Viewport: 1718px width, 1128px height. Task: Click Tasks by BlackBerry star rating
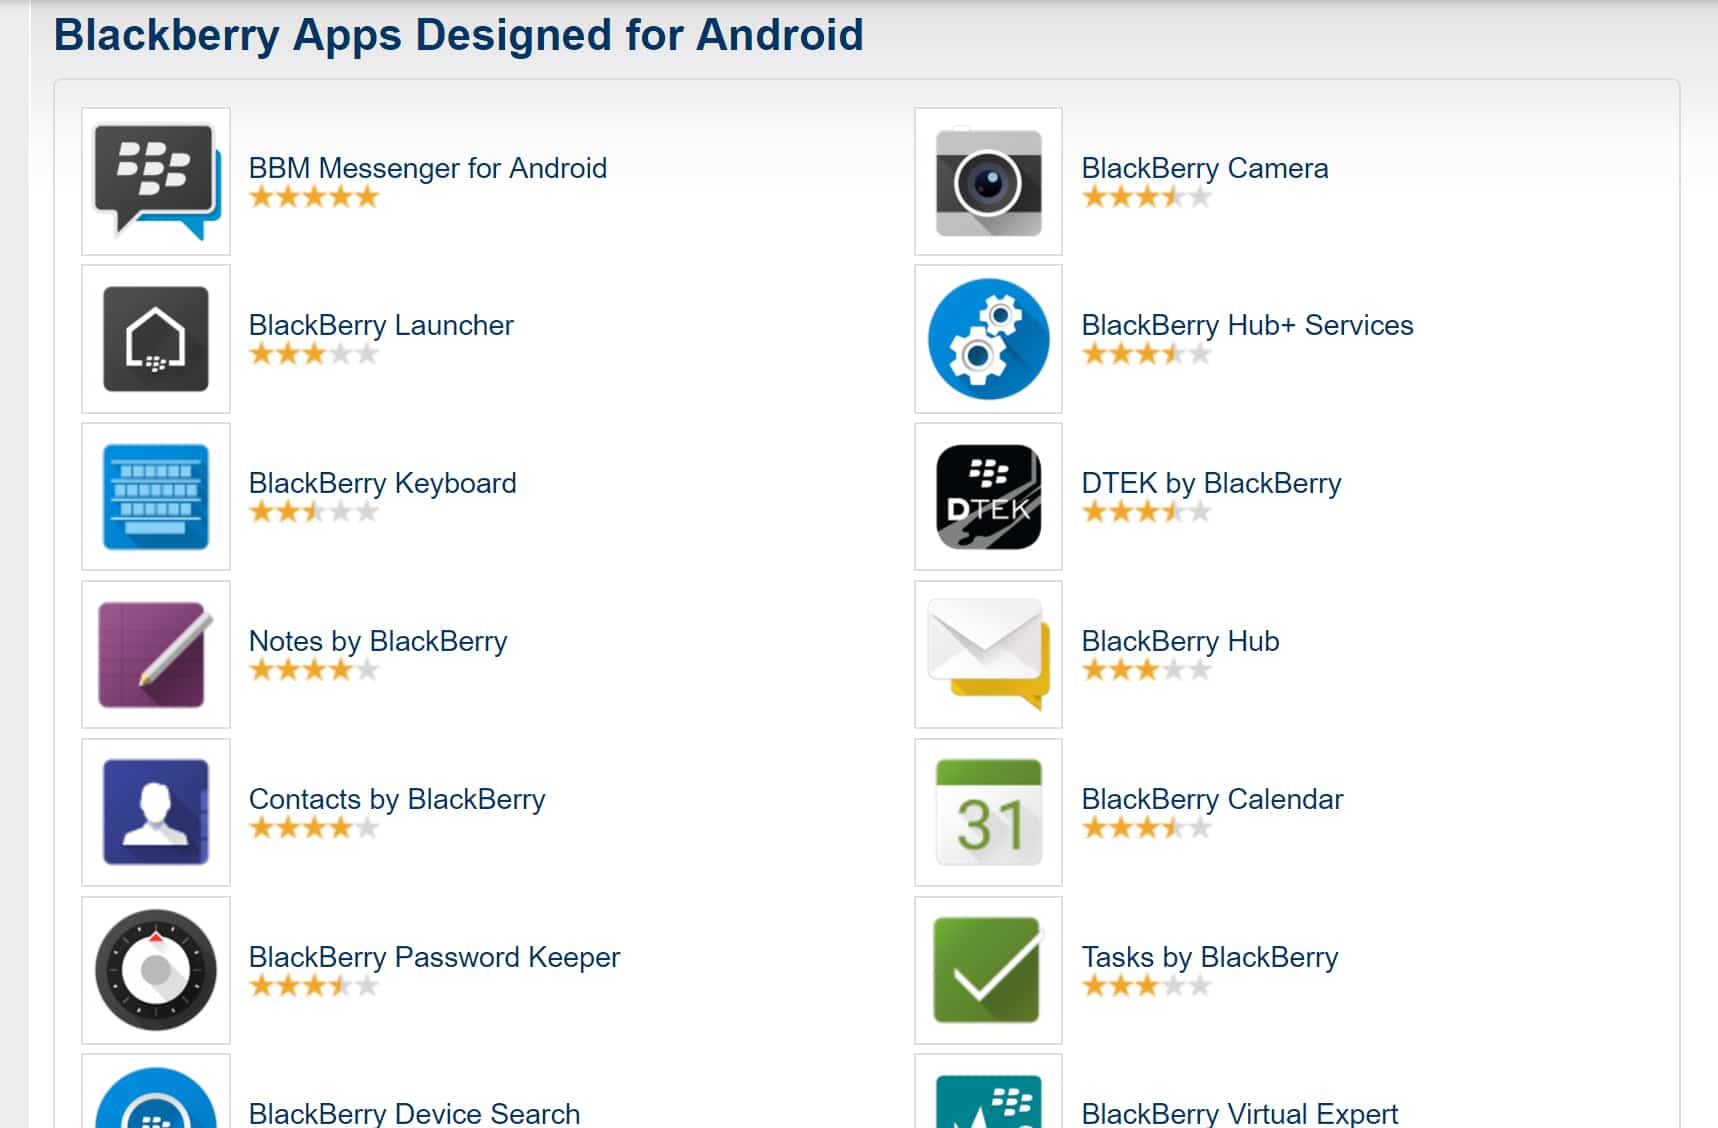tap(1147, 986)
